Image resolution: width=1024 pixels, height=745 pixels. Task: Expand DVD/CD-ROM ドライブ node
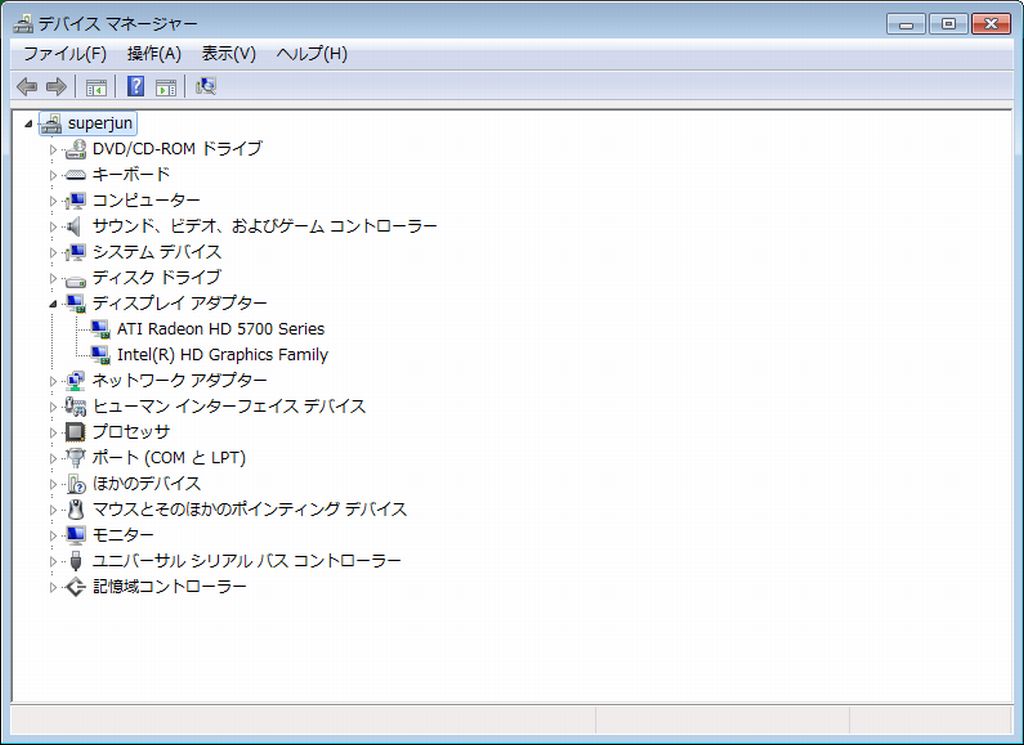pyautogui.click(x=53, y=150)
